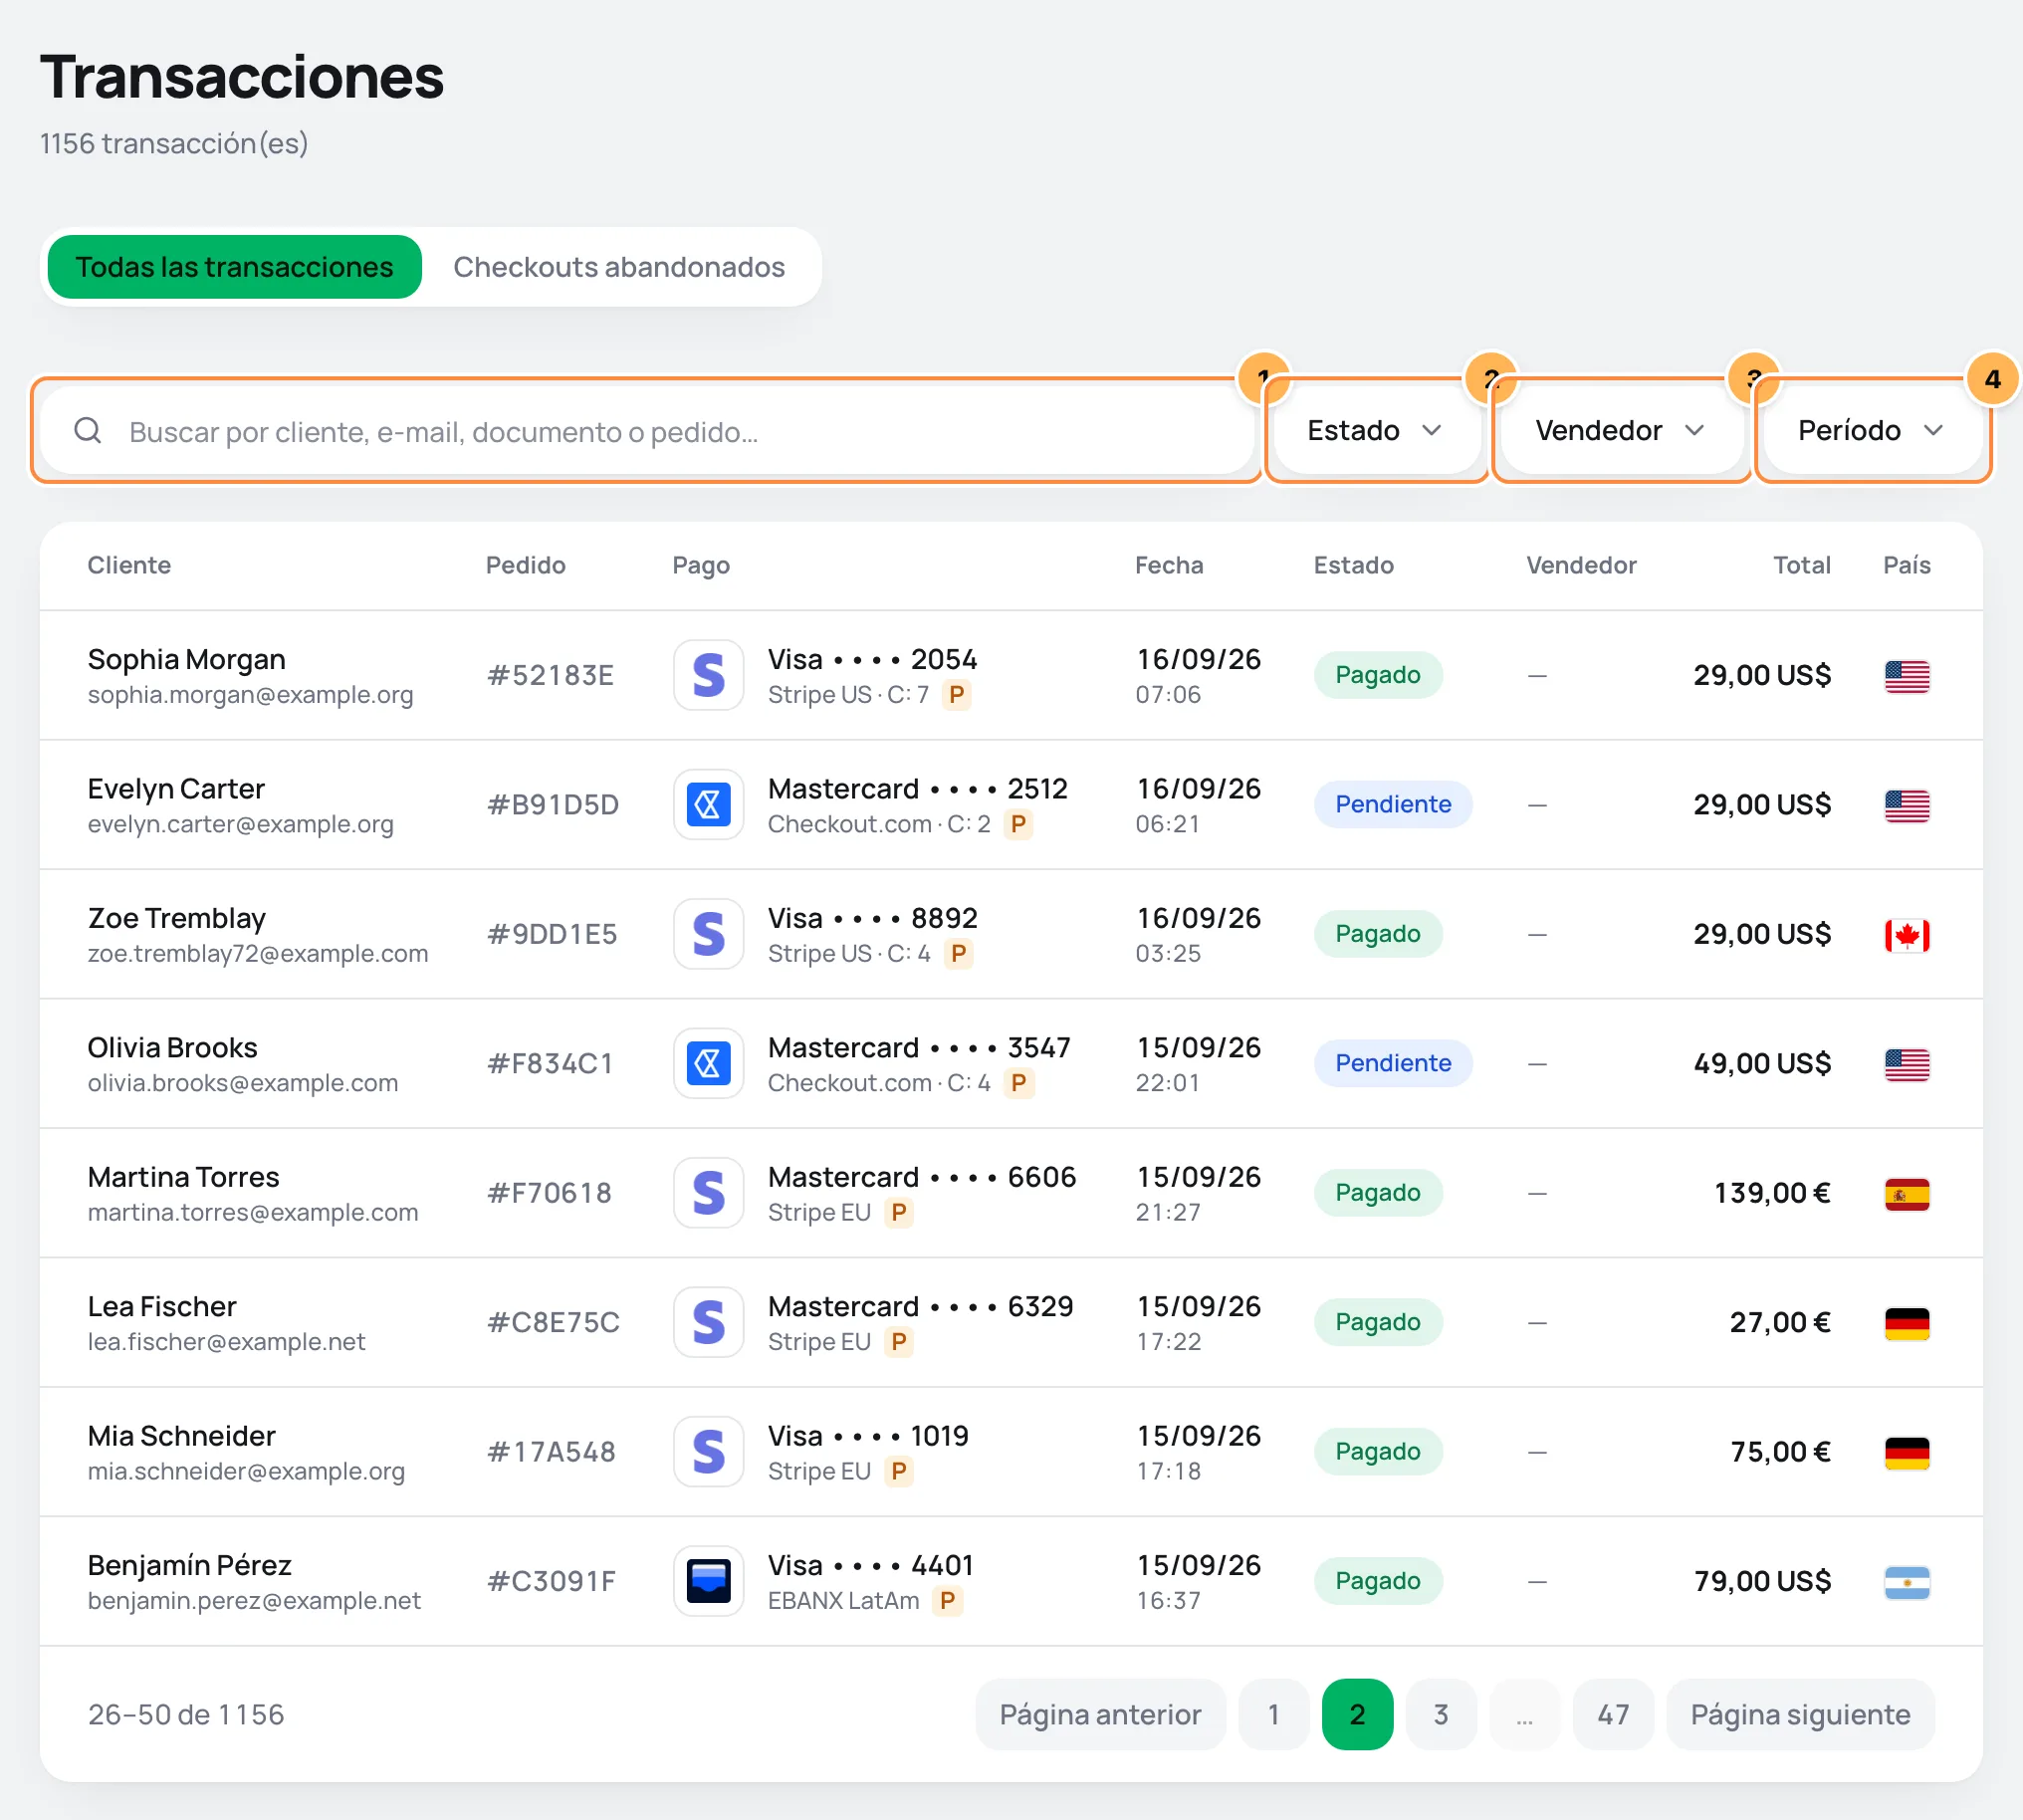Click EBANX logo in Benjamín Pérez row
Screen dimensions: 2023x1820
tap(708, 1581)
